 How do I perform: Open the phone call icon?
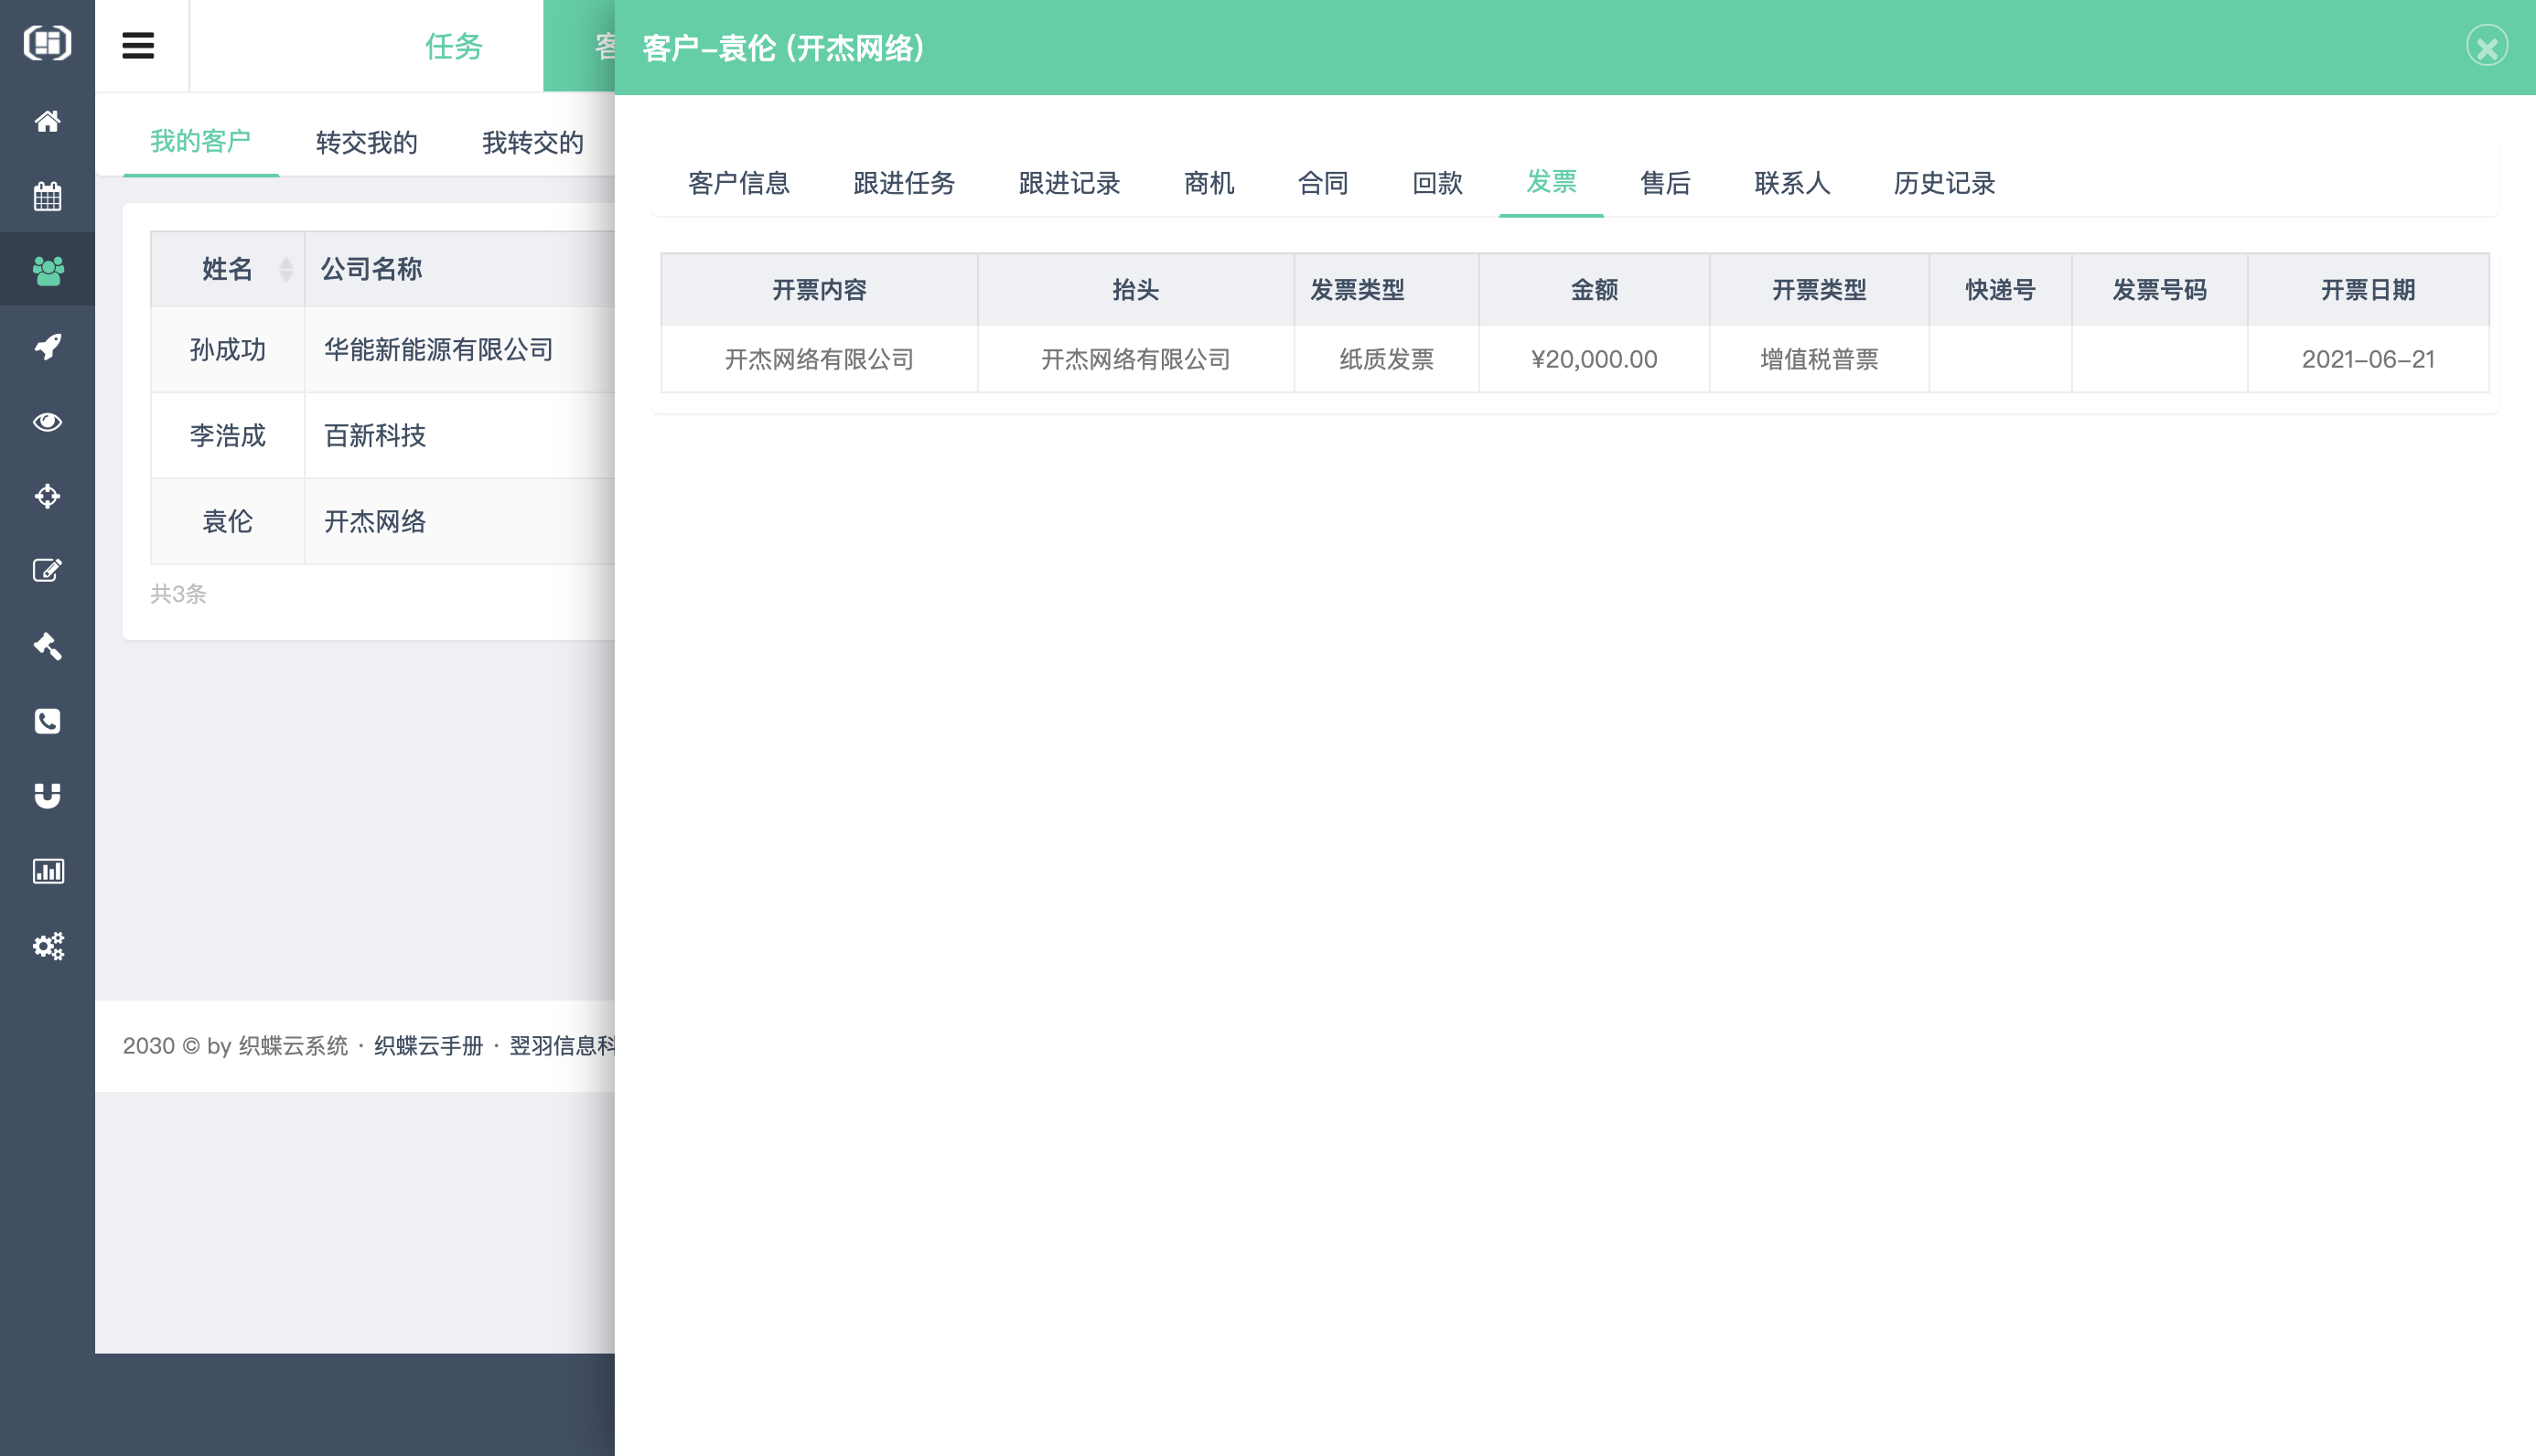(47, 721)
